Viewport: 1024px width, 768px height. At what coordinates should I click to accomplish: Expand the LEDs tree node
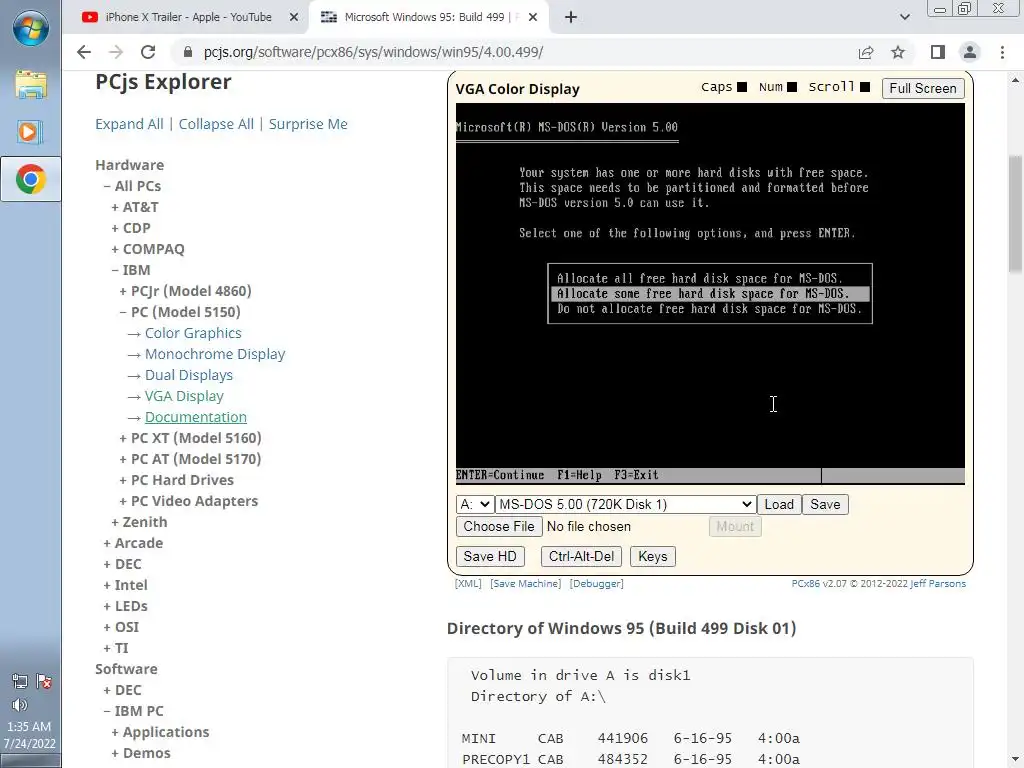pos(125,606)
